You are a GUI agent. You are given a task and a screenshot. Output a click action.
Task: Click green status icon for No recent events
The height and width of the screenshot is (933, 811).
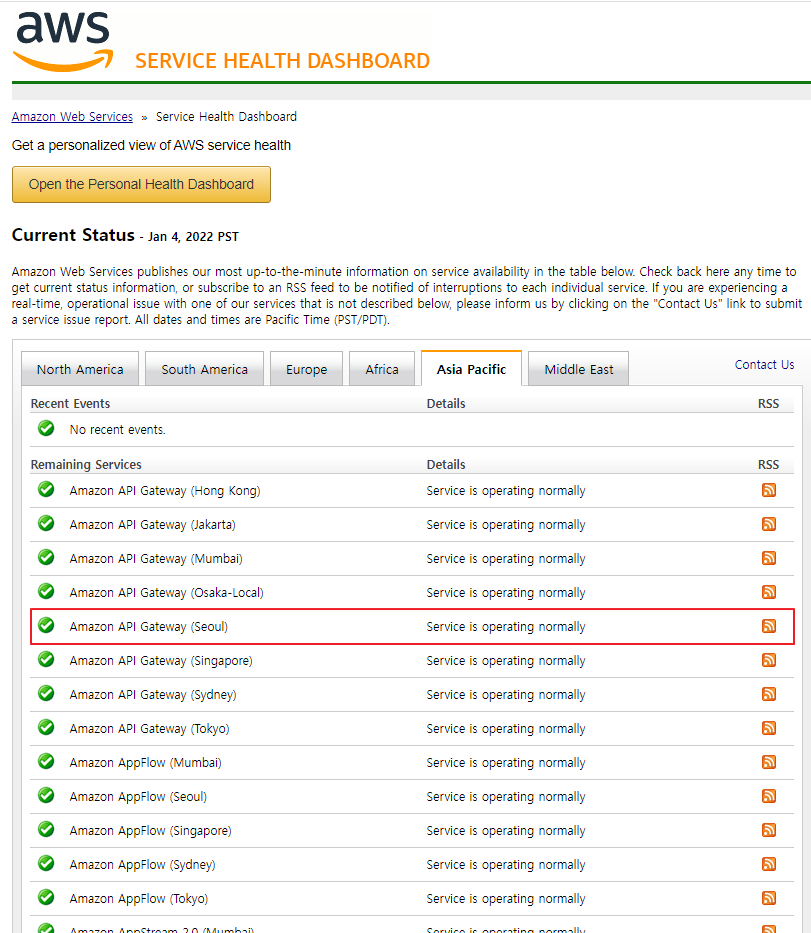pyautogui.click(x=46, y=428)
